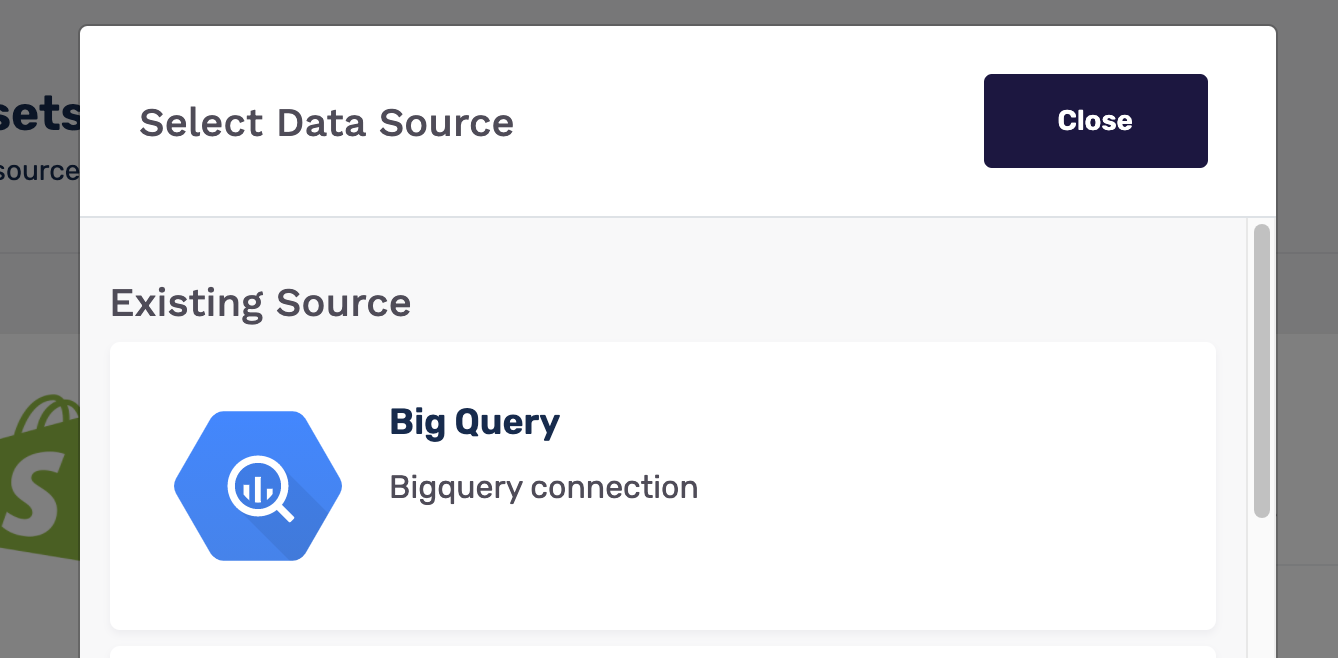The width and height of the screenshot is (1338, 658).
Task: Open the partially visible card below Big Query
Action: 662,651
